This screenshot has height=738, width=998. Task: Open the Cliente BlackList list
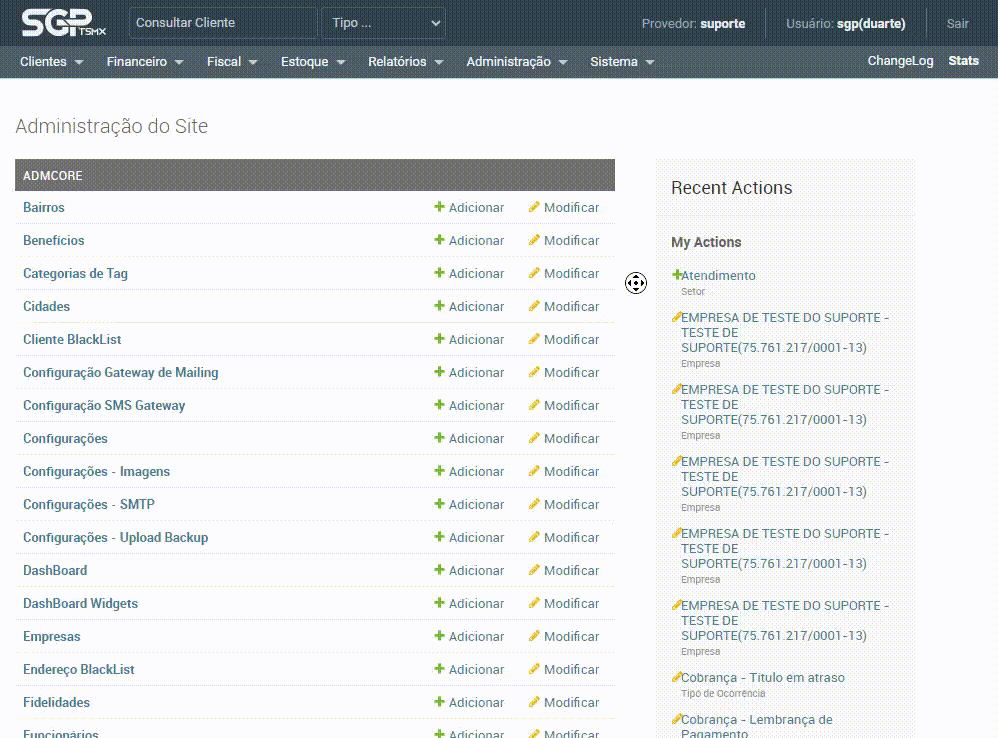click(x=72, y=339)
